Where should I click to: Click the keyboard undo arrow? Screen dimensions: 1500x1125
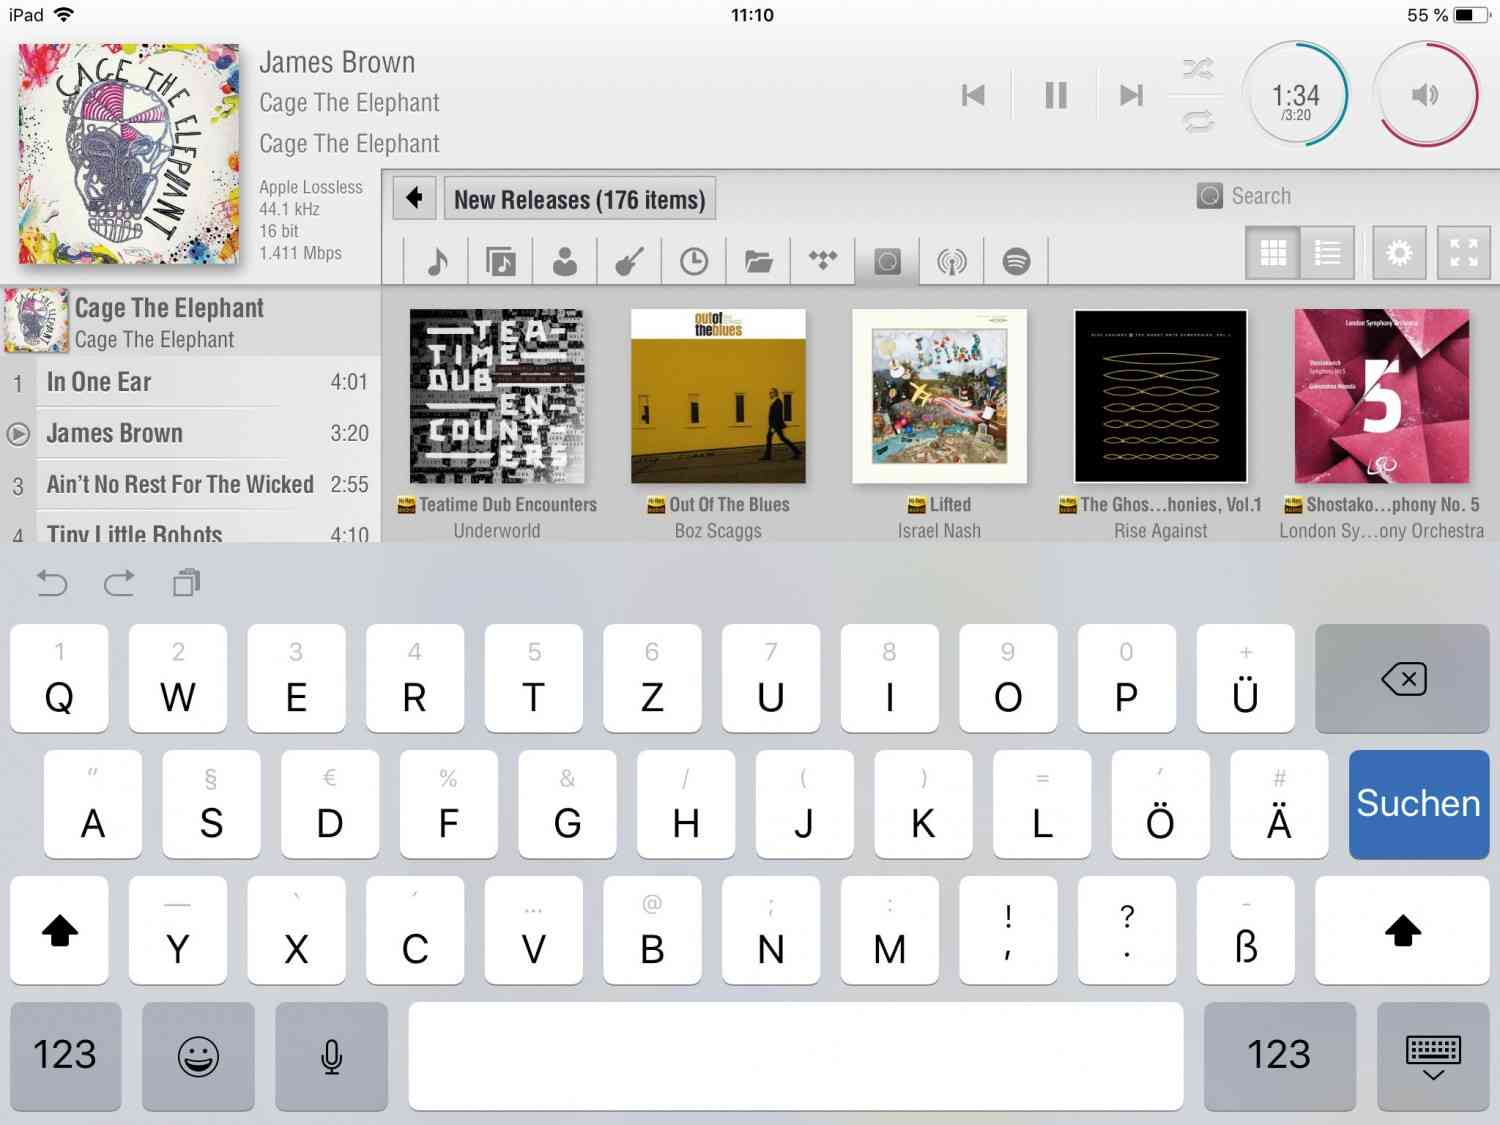coord(52,582)
